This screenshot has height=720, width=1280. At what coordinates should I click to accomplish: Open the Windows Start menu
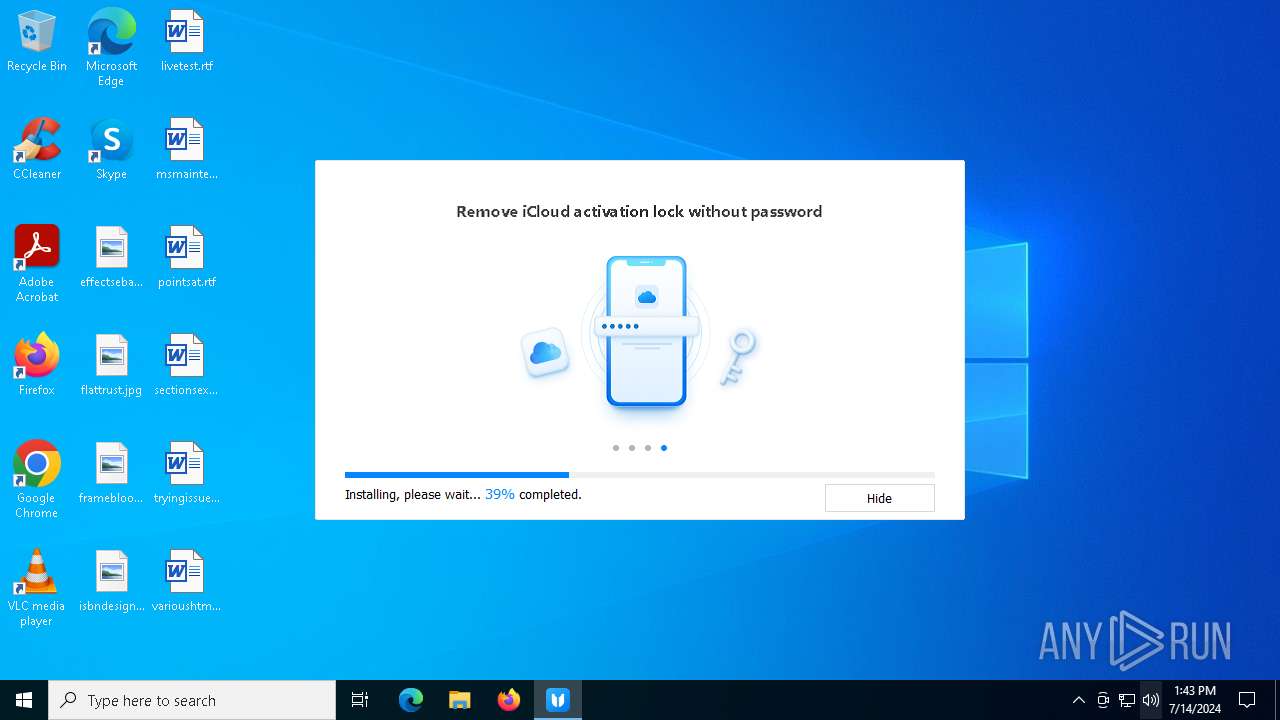[24, 700]
